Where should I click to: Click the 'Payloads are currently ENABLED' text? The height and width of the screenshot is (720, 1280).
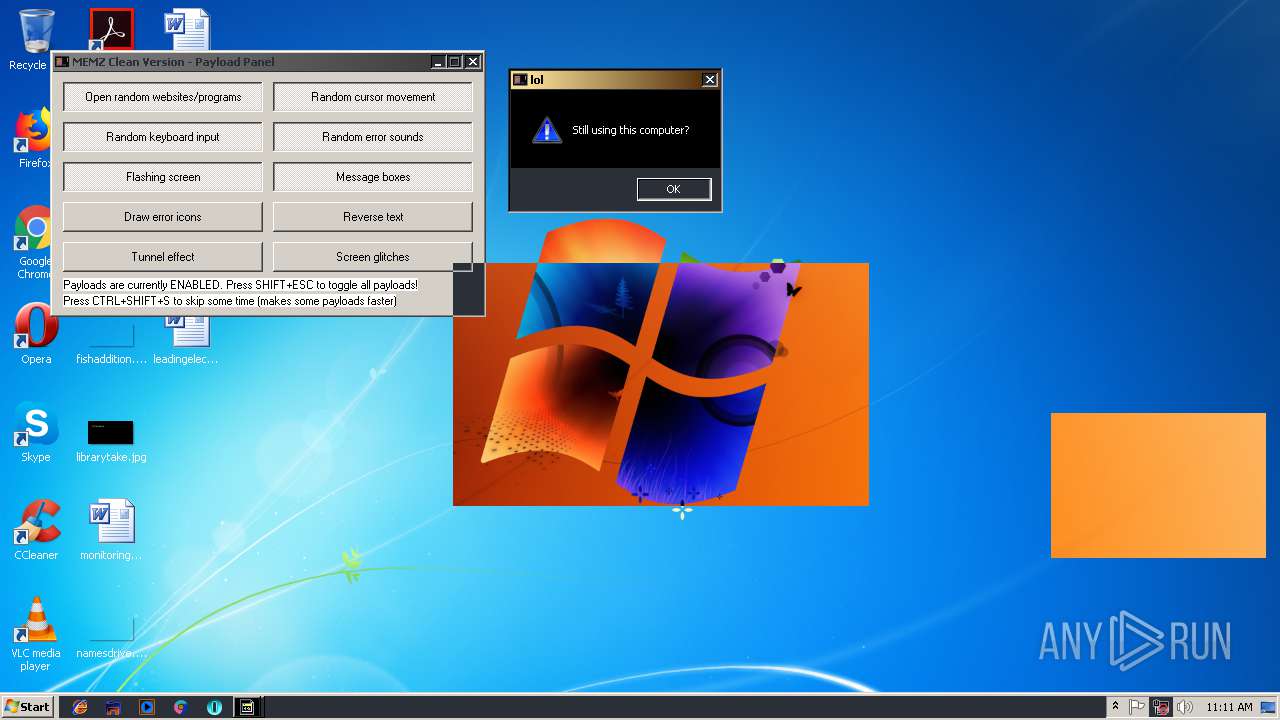[x=240, y=285]
